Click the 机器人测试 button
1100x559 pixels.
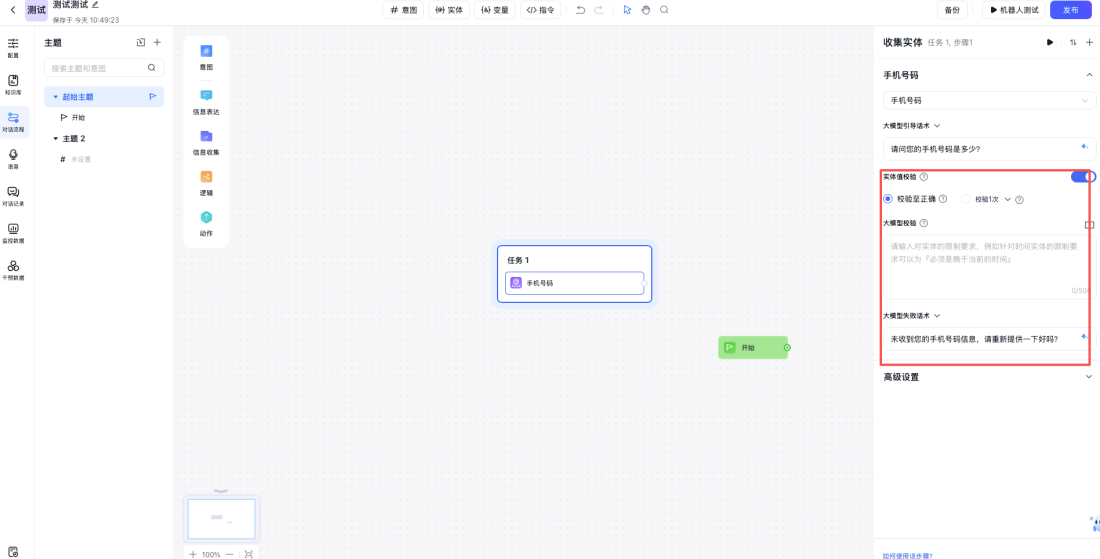1014,10
